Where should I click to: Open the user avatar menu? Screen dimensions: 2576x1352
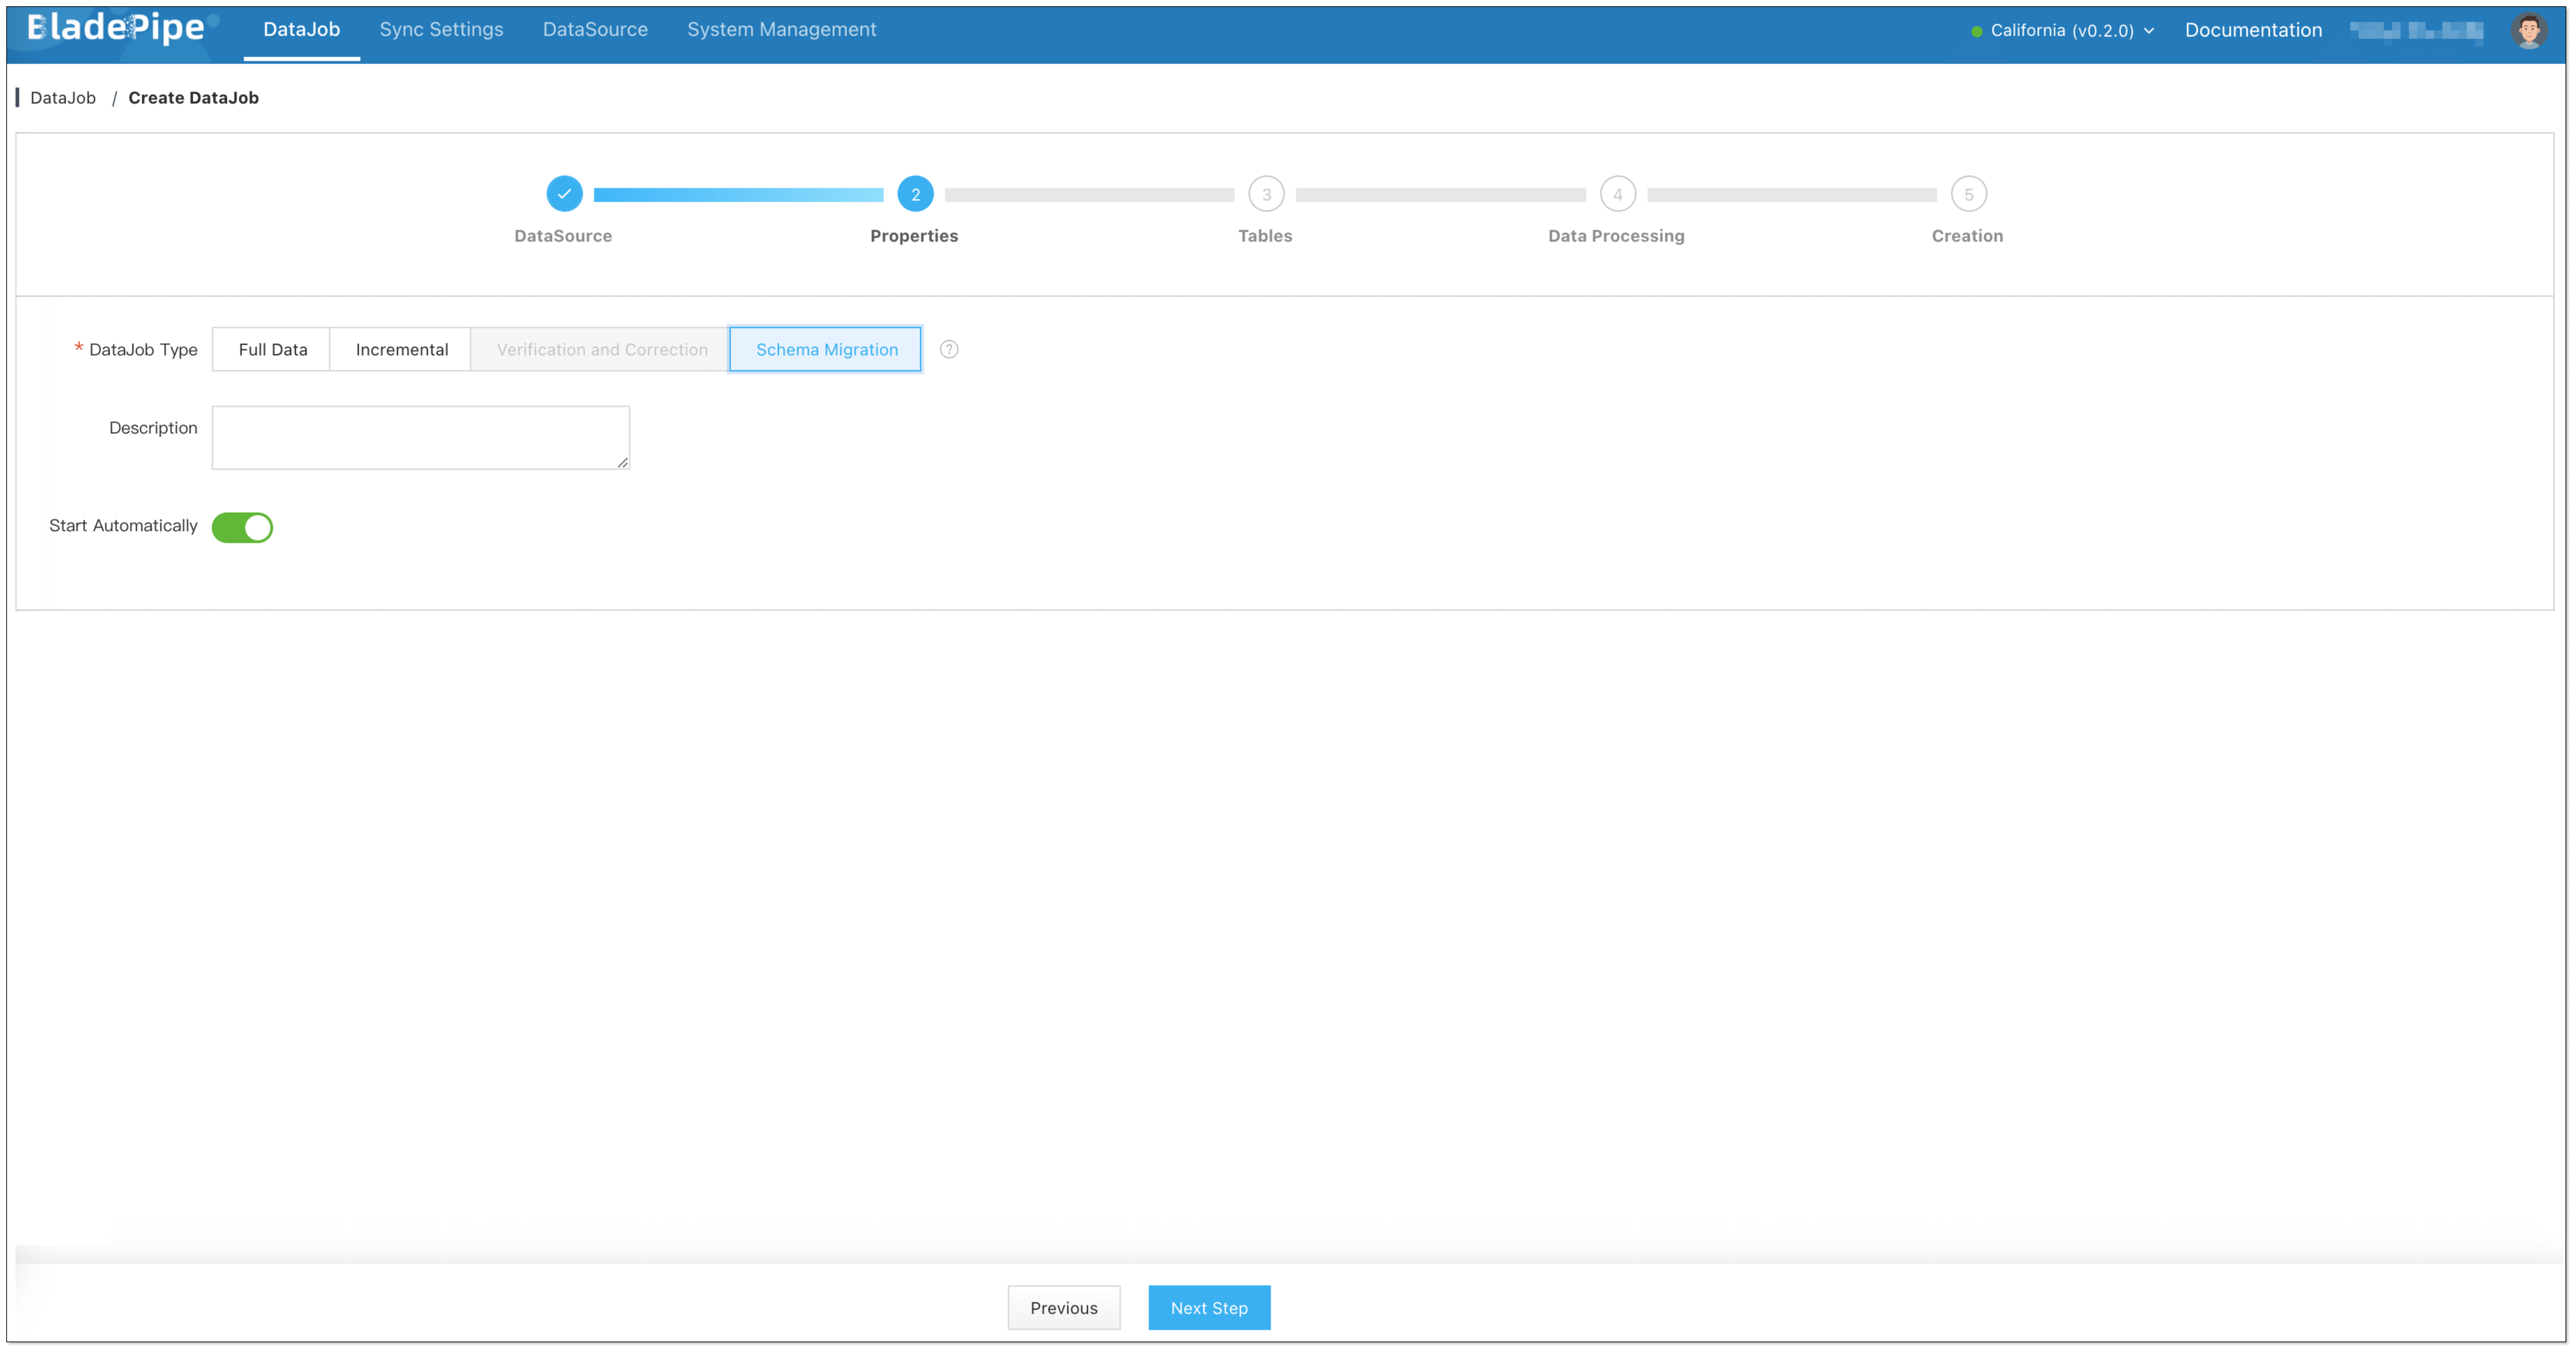2529,30
